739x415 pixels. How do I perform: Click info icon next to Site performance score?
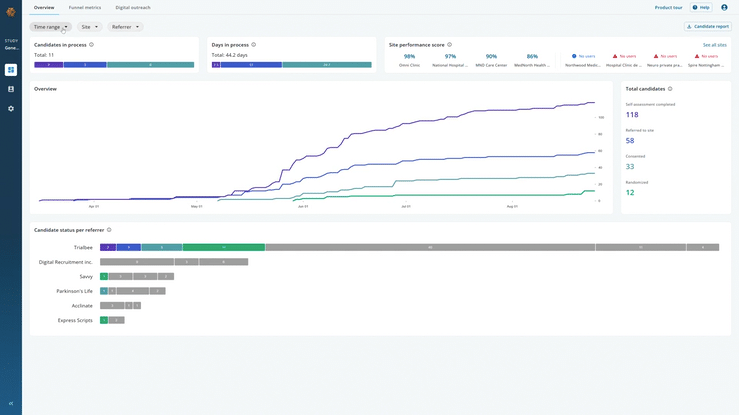click(450, 45)
